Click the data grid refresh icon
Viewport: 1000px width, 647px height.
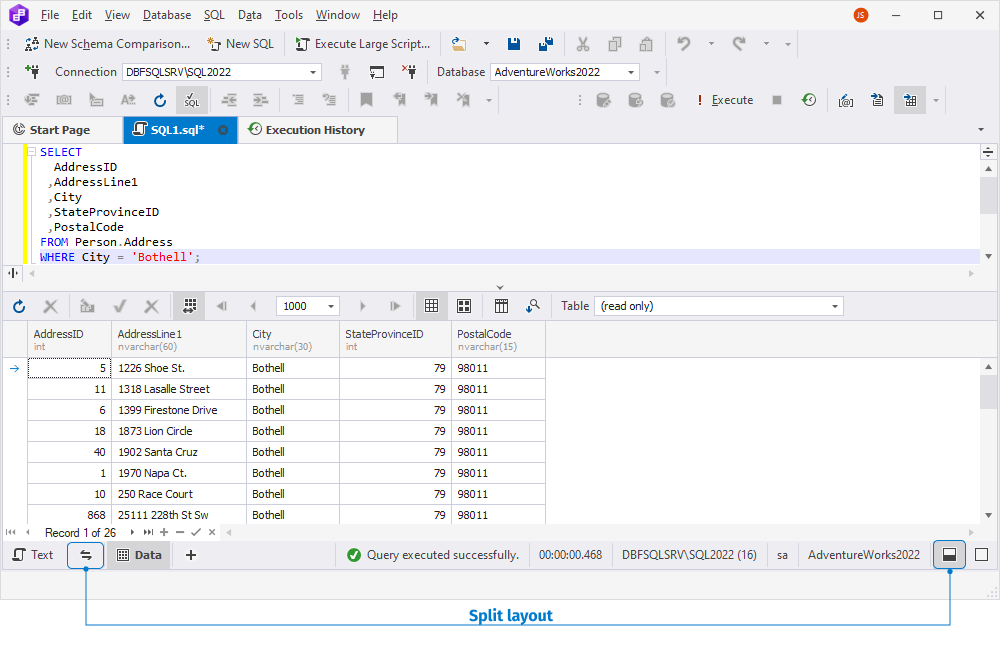19,306
